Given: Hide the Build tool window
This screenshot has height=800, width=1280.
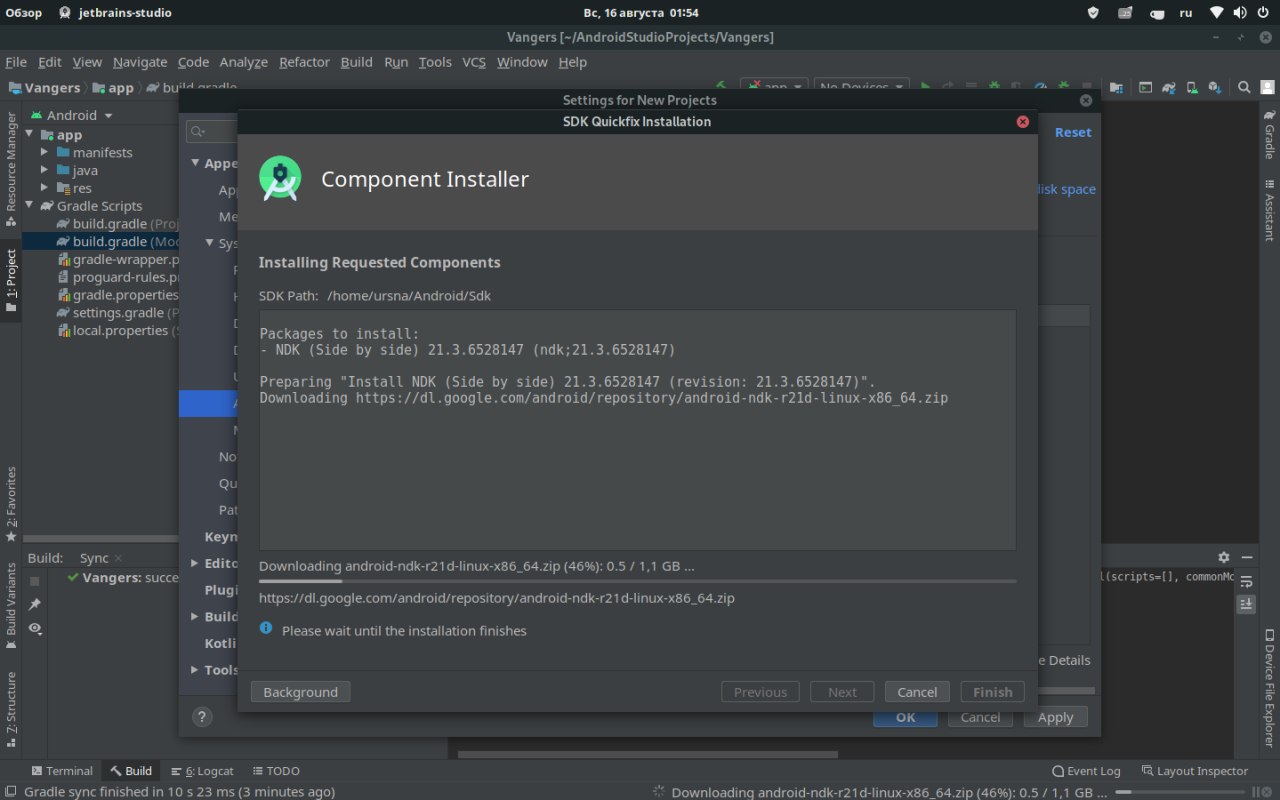Looking at the screenshot, I should (x=1248, y=557).
